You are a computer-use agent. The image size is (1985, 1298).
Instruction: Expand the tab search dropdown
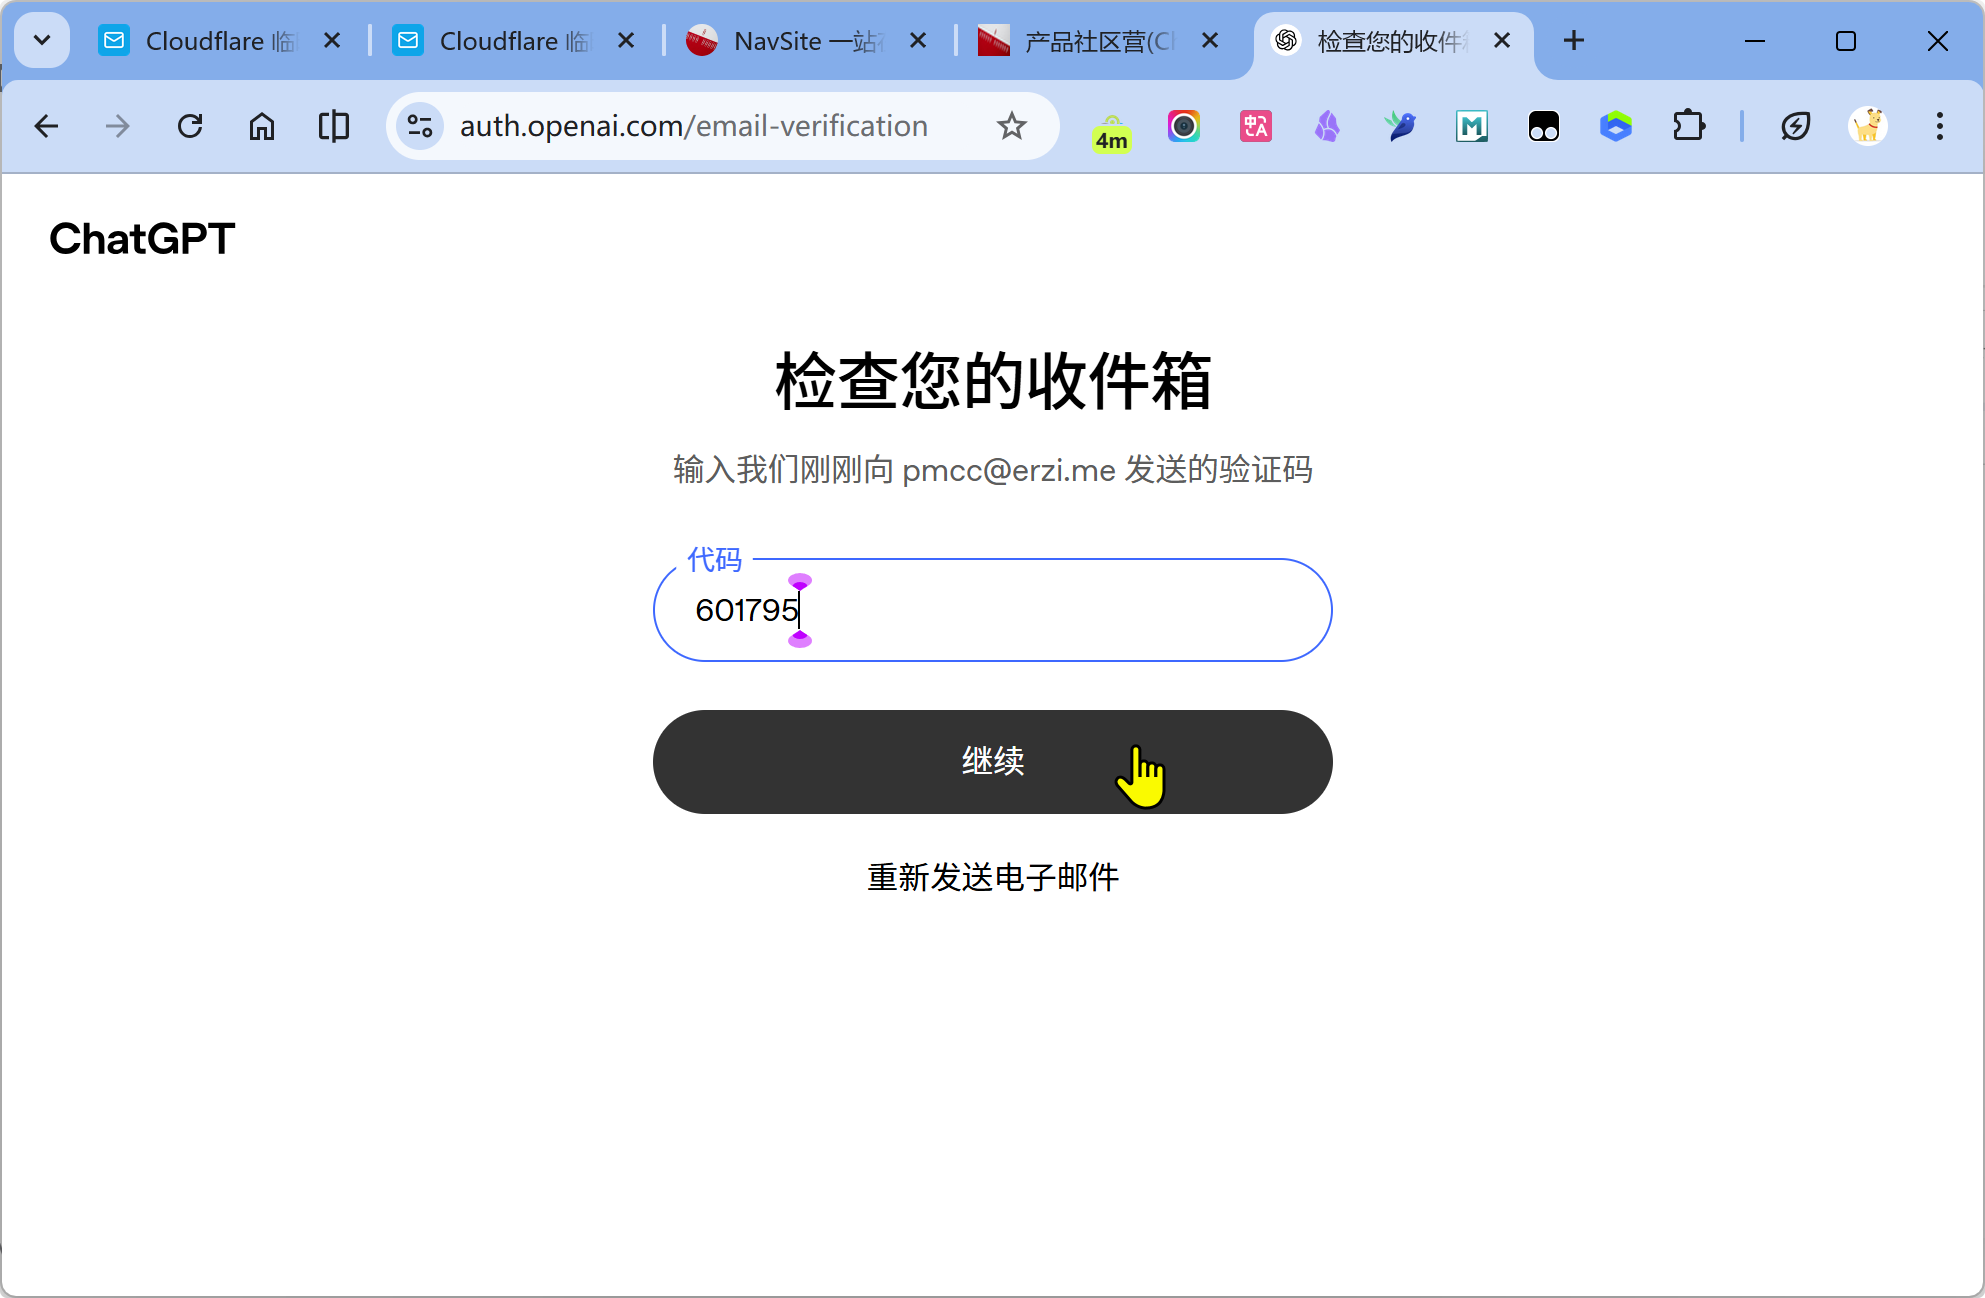pyautogui.click(x=42, y=40)
